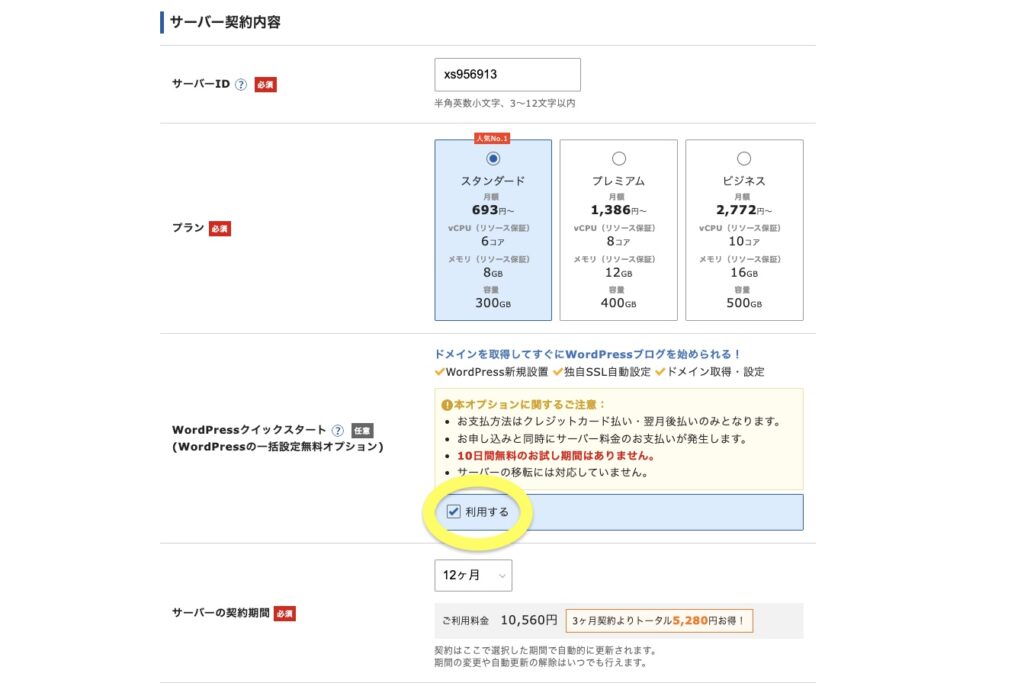Click the warning icon beside 本オプションに関するご注意

tap(446, 404)
